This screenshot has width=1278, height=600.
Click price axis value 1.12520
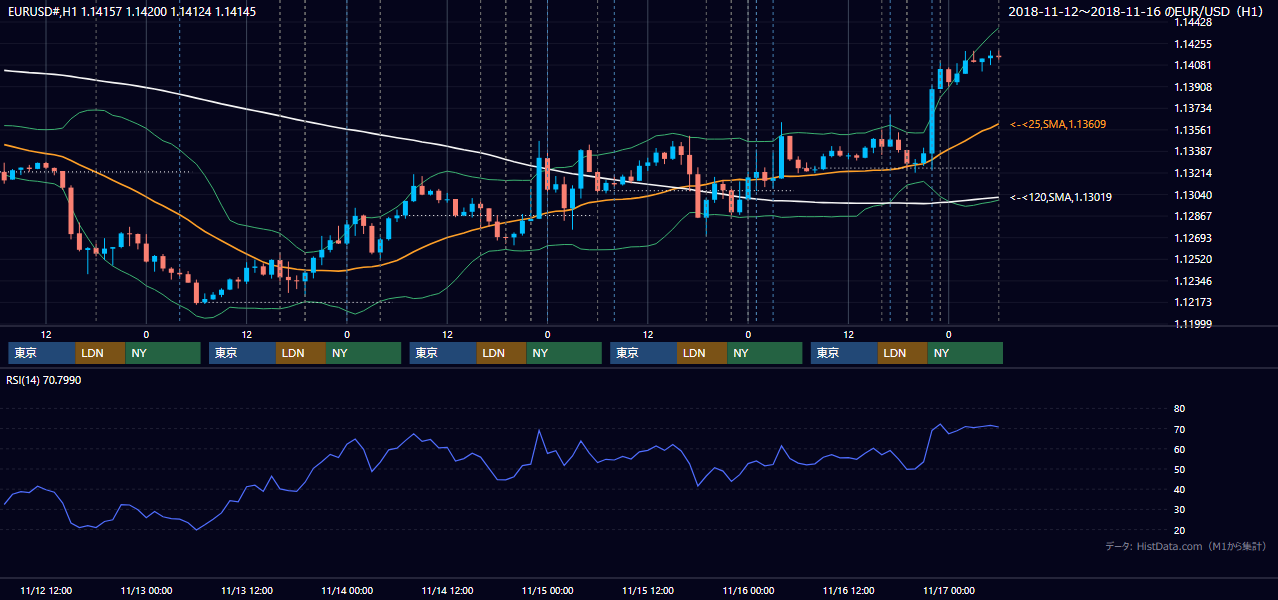[x=1192, y=259]
